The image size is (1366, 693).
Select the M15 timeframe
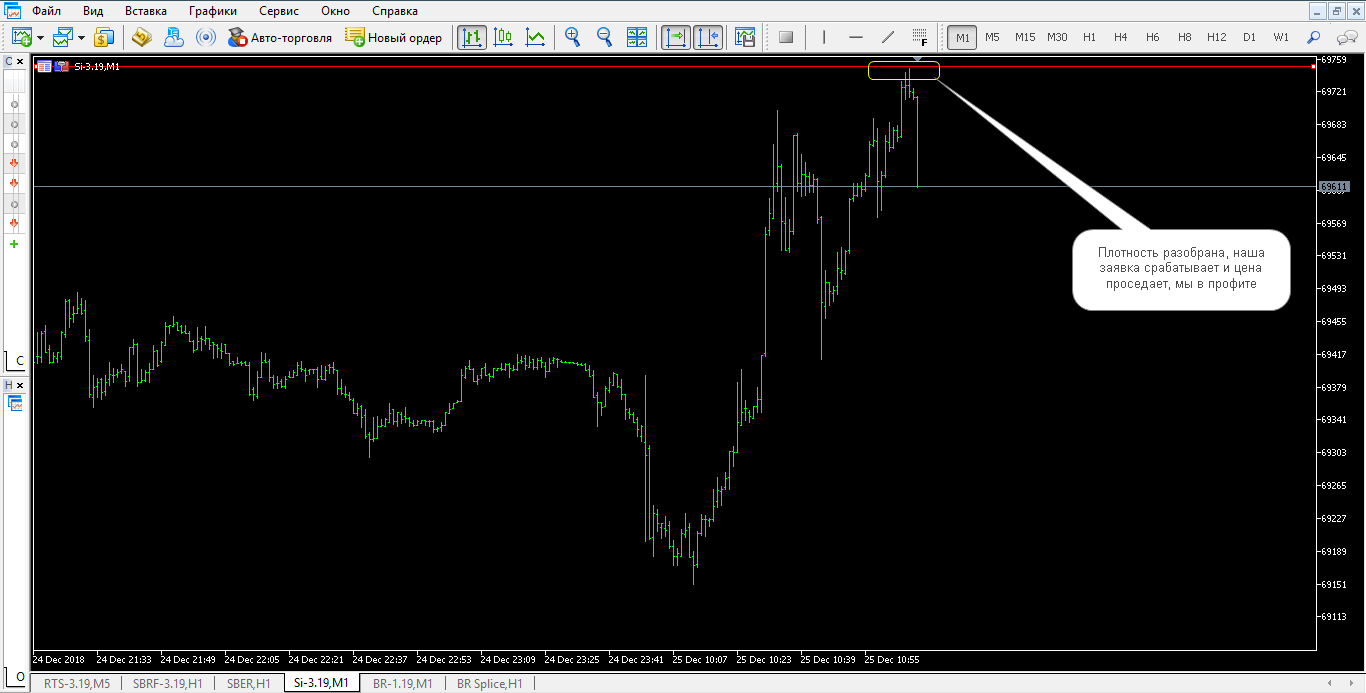click(1025, 37)
